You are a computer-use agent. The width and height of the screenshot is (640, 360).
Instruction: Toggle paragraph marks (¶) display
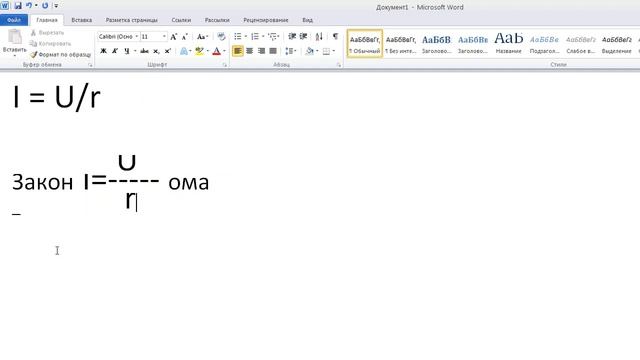click(x=335, y=36)
